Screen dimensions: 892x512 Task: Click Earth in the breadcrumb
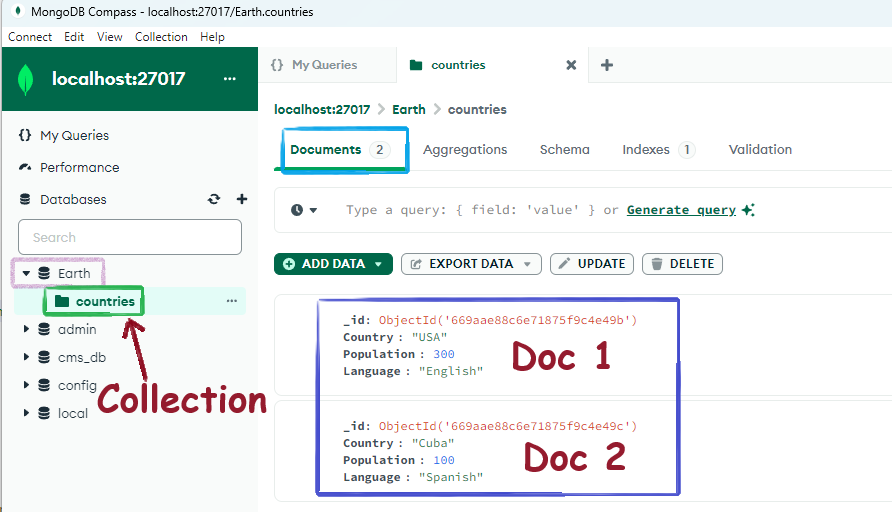408,109
